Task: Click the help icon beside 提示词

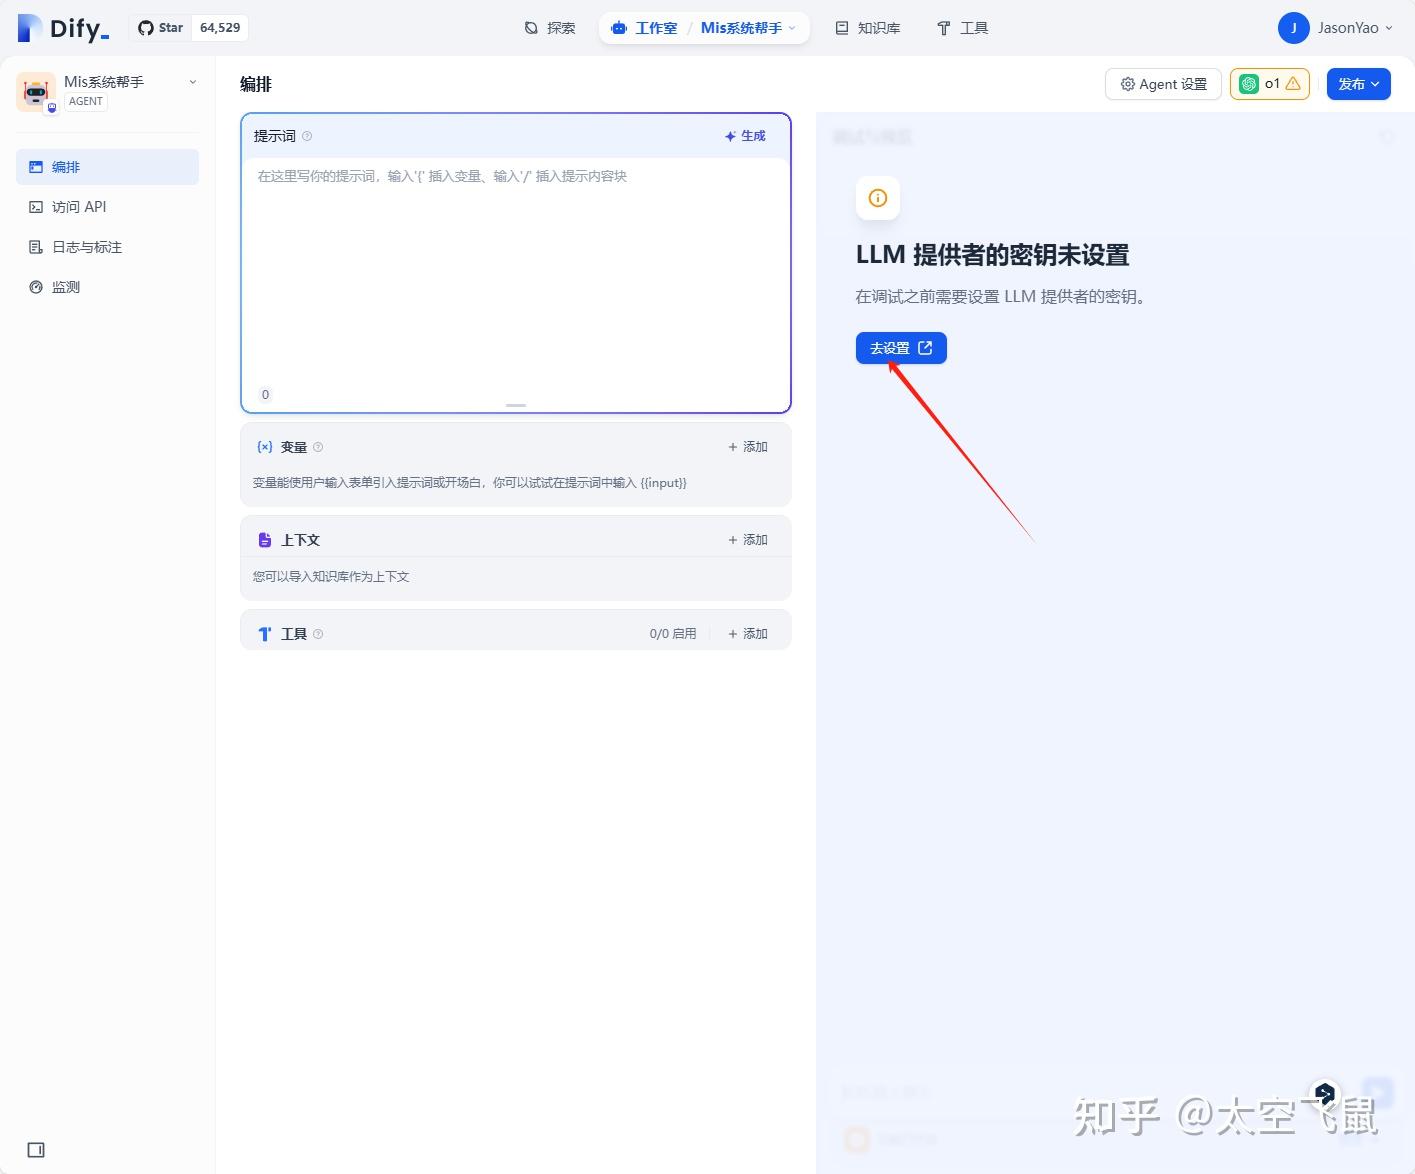Action: point(306,136)
